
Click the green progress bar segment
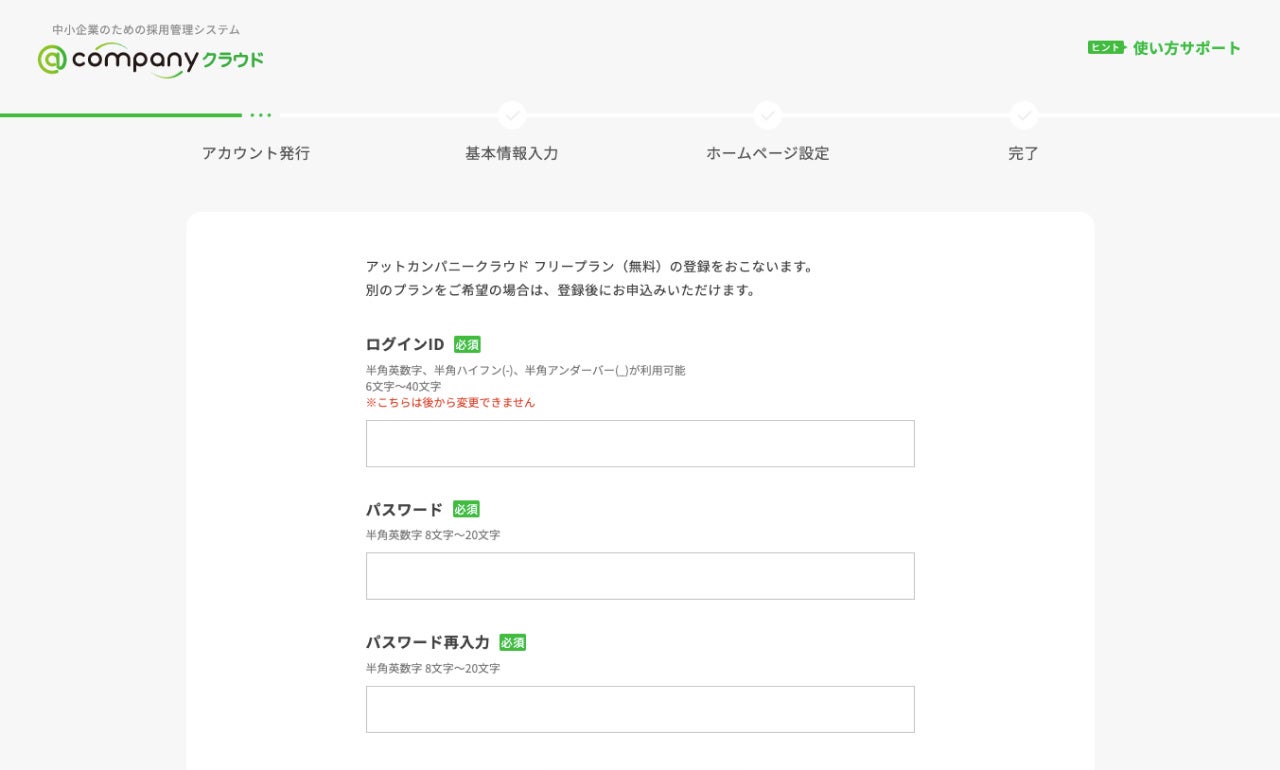point(120,115)
